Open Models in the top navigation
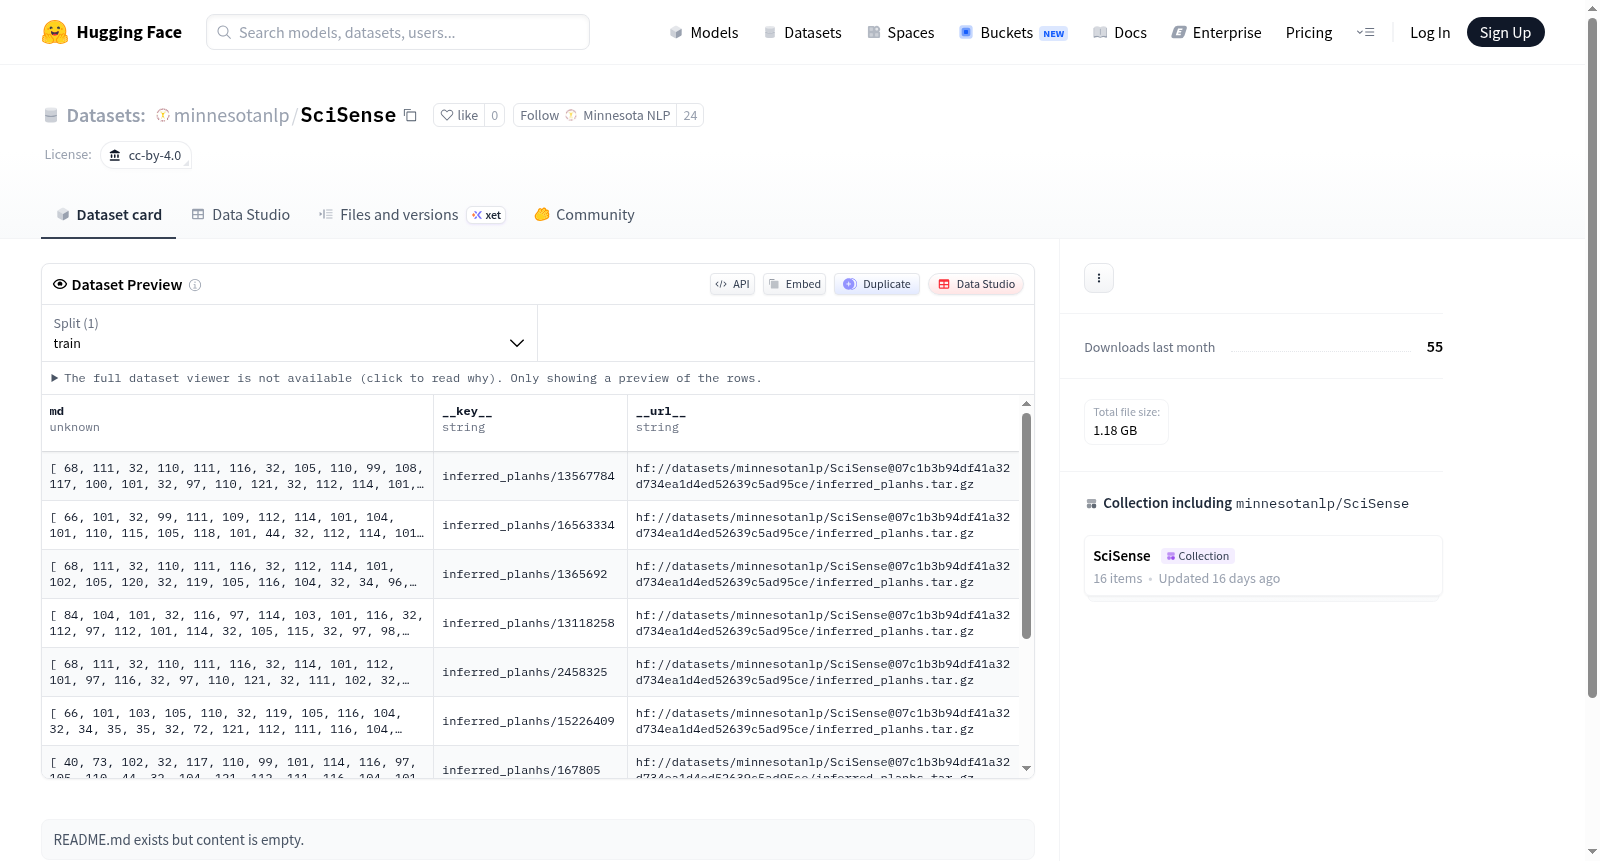This screenshot has height=861, width=1600. pyautogui.click(x=704, y=32)
